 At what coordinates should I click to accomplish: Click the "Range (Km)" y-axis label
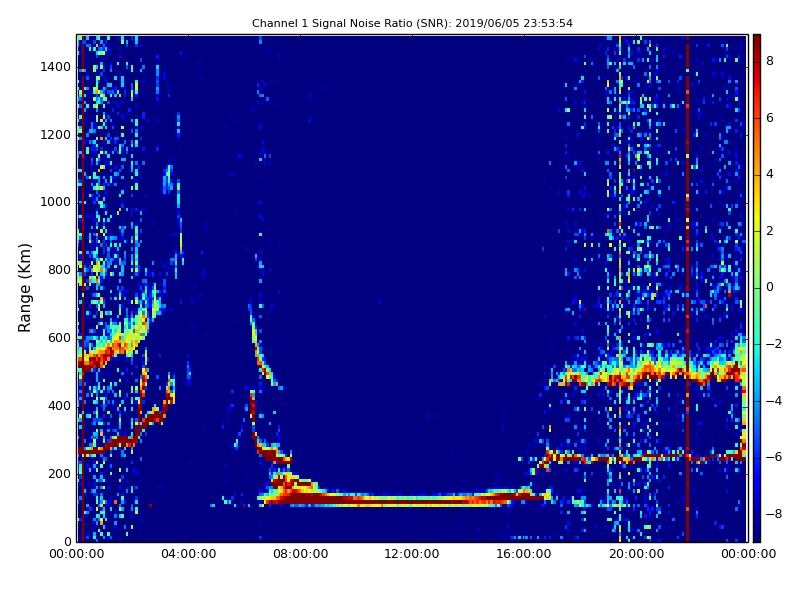[x=24, y=288]
